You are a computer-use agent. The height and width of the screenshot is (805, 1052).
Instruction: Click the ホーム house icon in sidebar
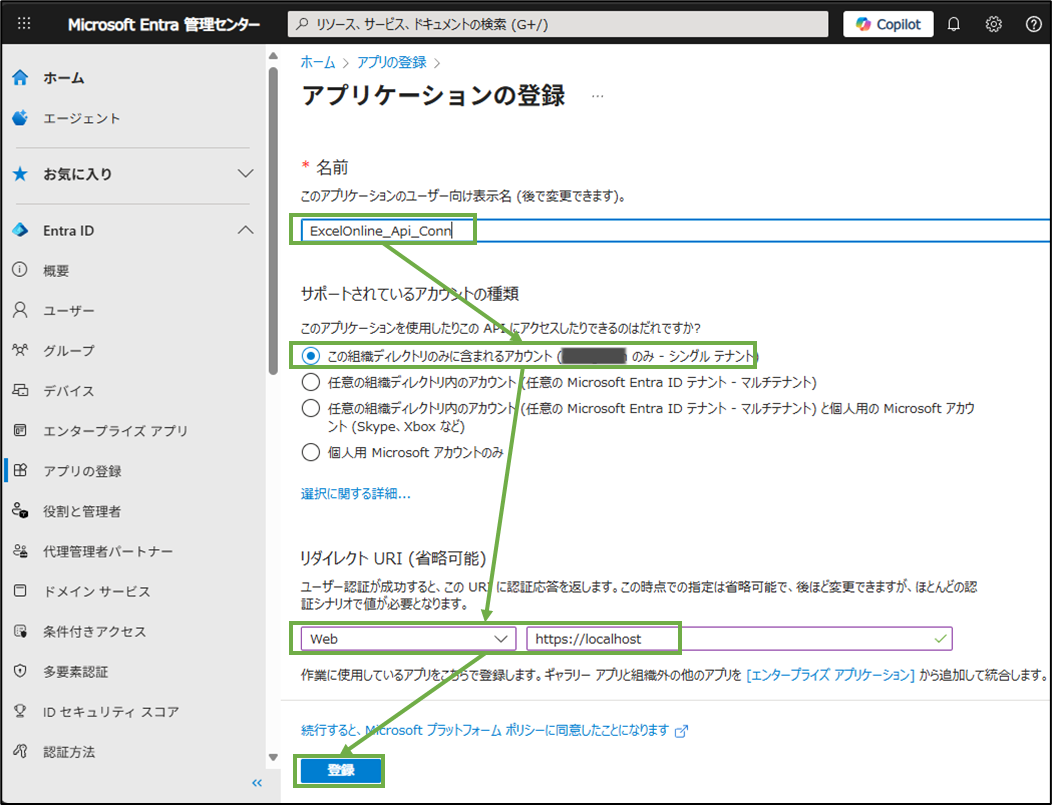tap(20, 78)
